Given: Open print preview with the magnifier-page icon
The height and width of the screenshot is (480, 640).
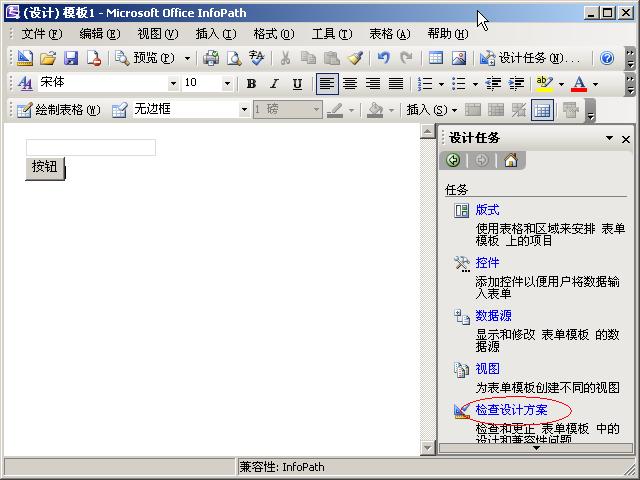Looking at the screenshot, I should pos(234,58).
